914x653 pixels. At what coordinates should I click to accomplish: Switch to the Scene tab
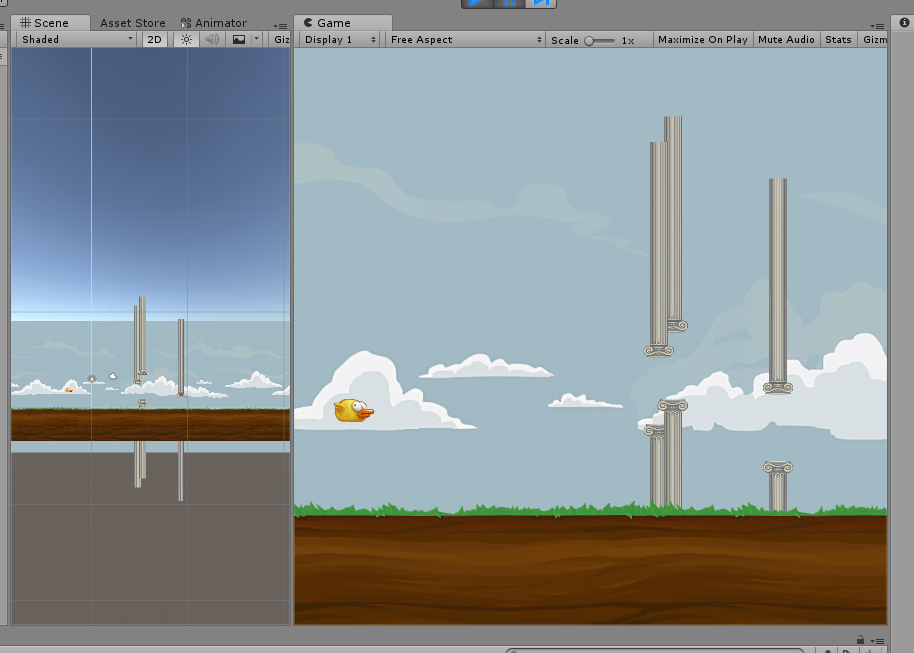[x=51, y=23]
